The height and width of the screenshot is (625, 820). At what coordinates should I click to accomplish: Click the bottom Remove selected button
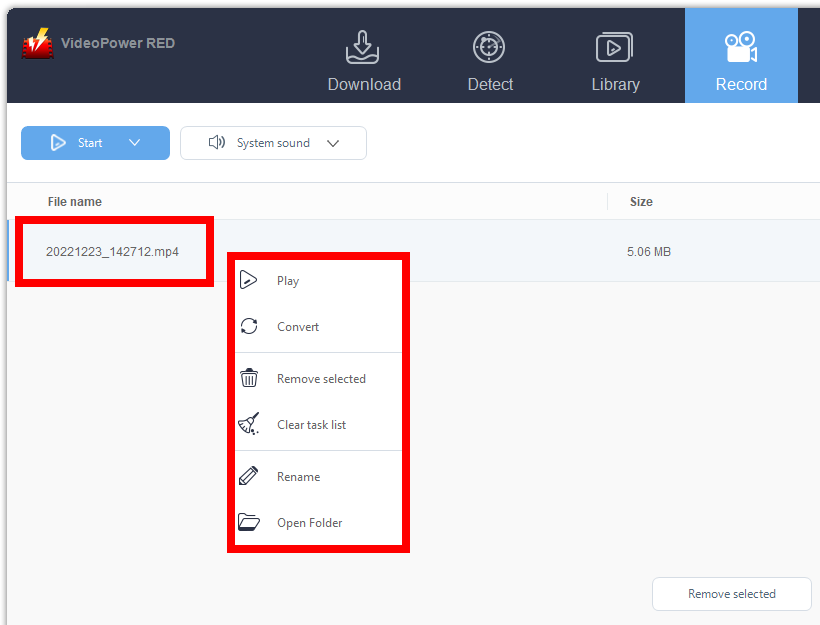[732, 594]
